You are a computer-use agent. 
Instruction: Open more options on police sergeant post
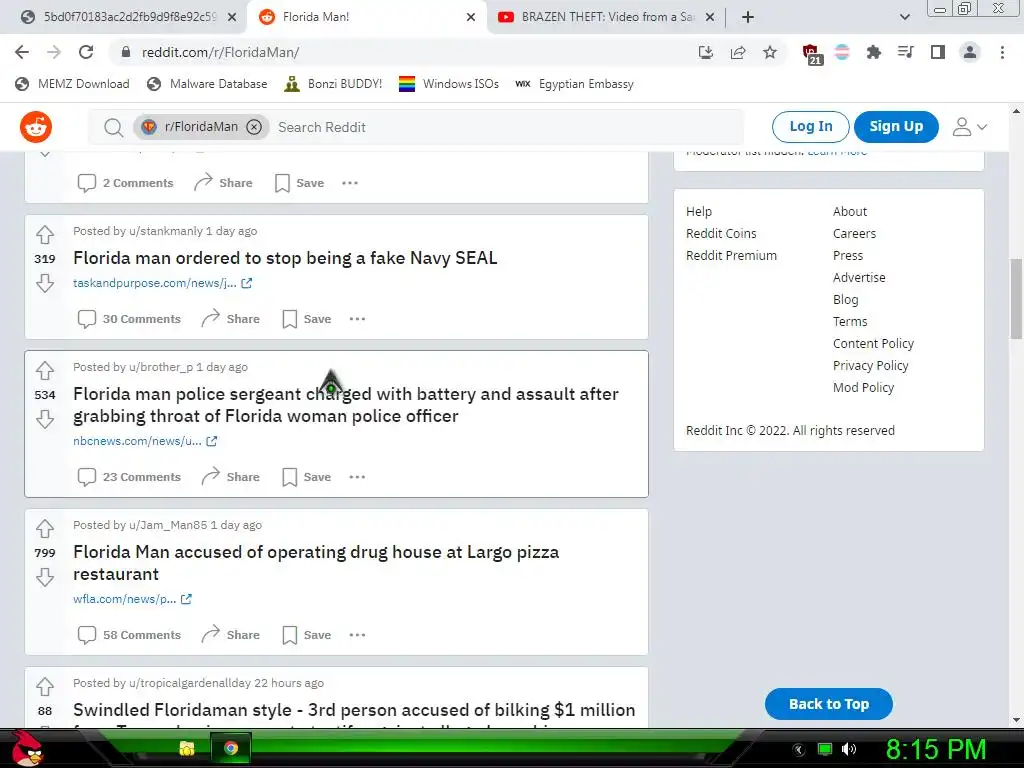point(357,477)
